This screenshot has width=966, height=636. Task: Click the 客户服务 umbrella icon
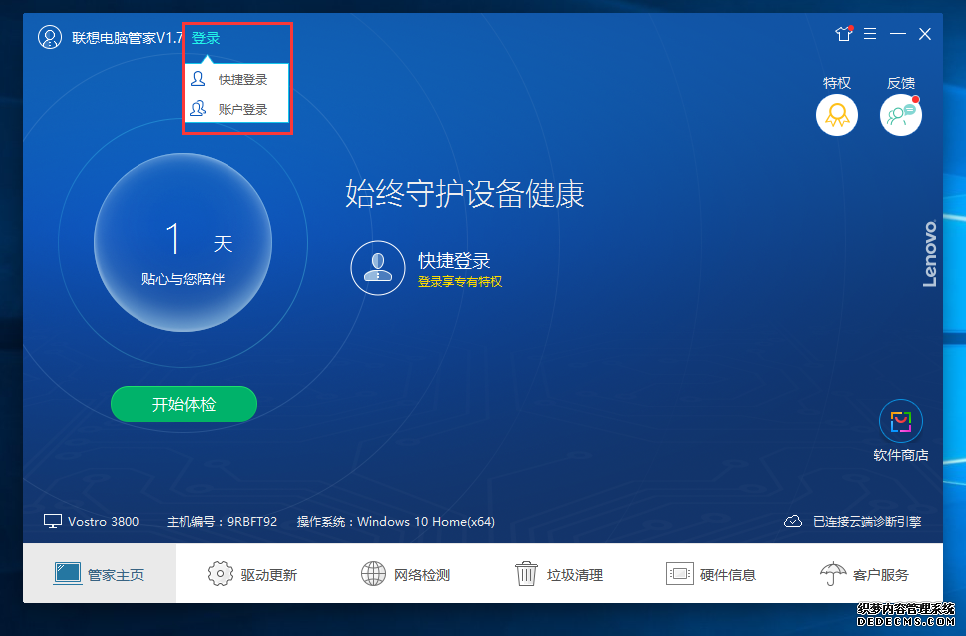pyautogui.click(x=833, y=574)
